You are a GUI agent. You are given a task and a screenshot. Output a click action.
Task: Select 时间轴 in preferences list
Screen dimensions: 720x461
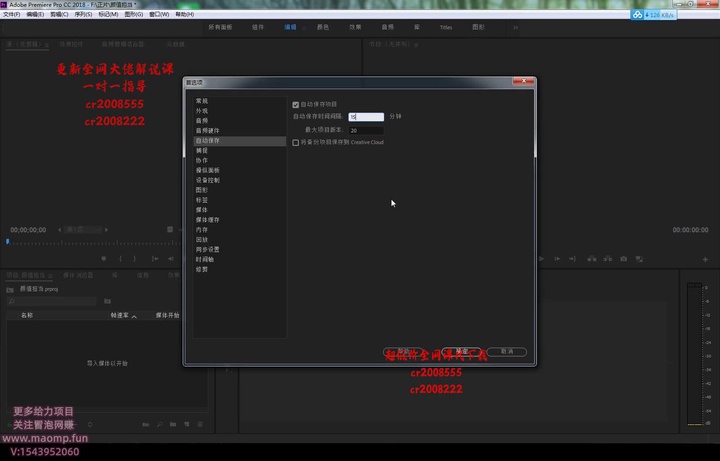click(204, 259)
